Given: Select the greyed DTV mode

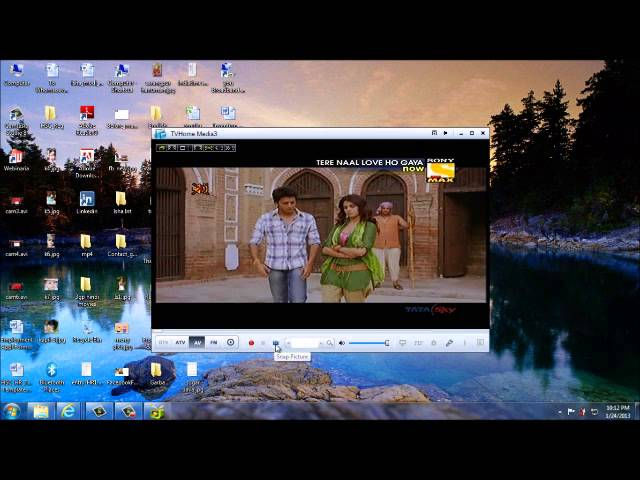Looking at the screenshot, I should [x=163, y=342].
